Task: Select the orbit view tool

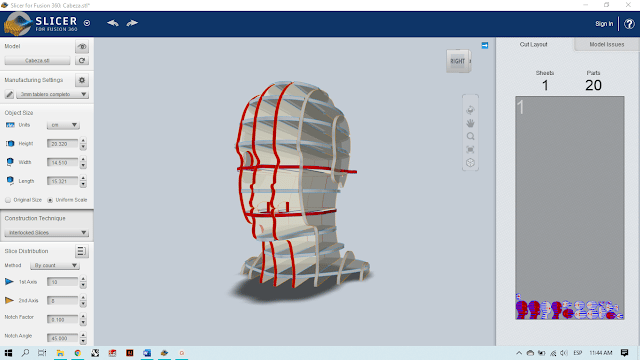Action: tap(470, 110)
